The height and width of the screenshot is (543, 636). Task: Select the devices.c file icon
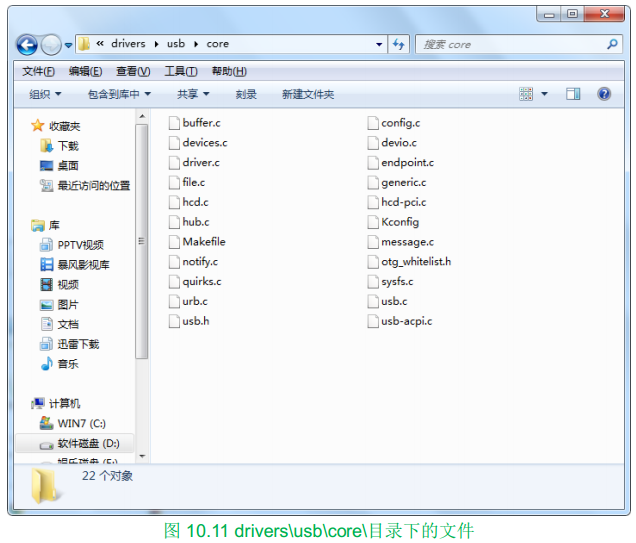174,142
